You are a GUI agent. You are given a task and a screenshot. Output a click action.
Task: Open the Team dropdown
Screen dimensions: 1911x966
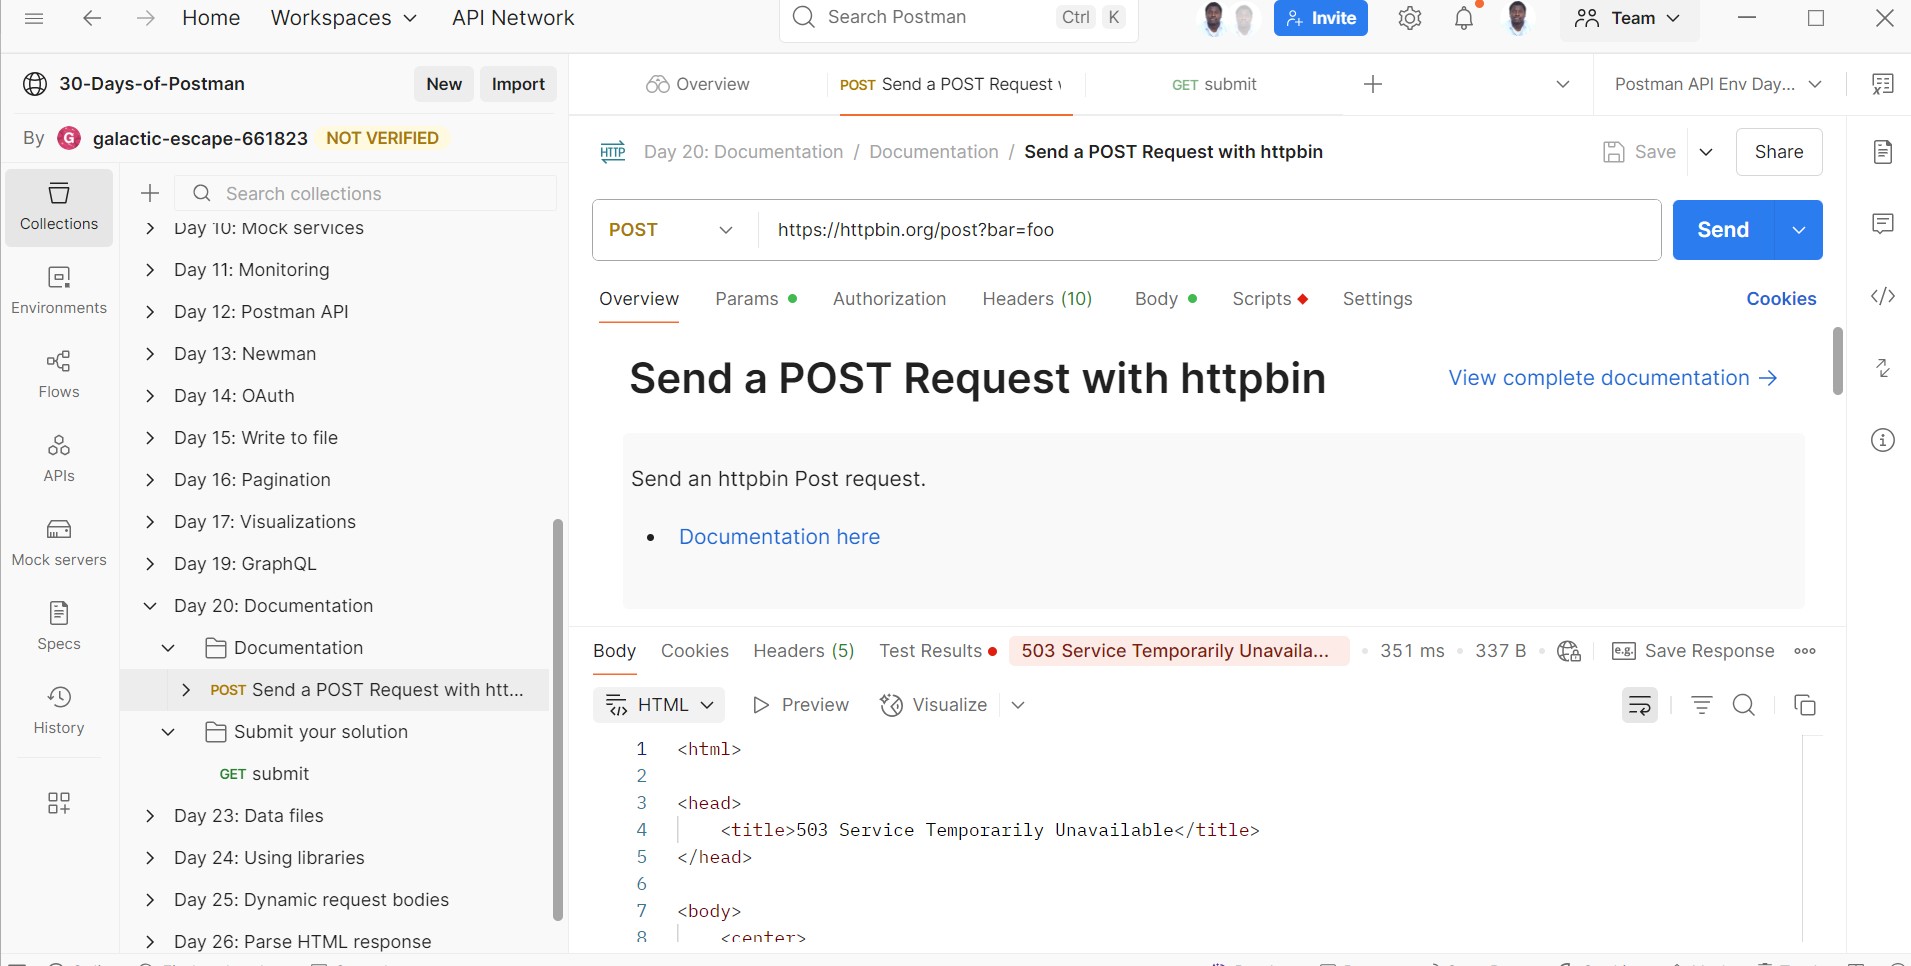1628,18
